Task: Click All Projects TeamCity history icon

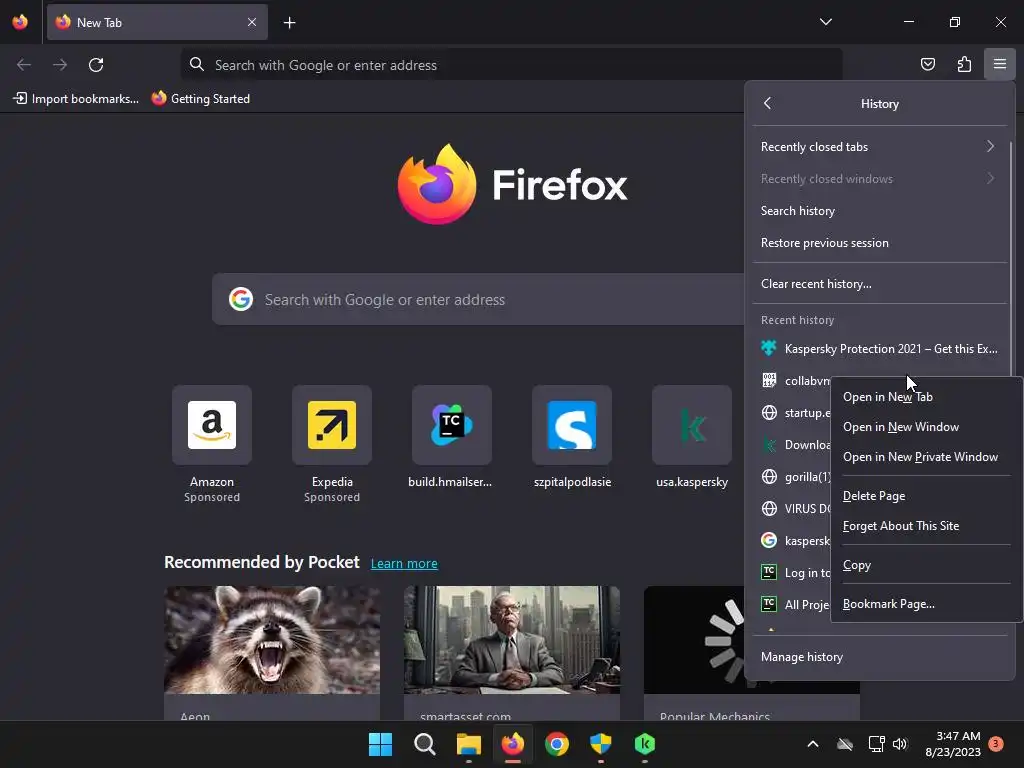Action: pos(769,604)
